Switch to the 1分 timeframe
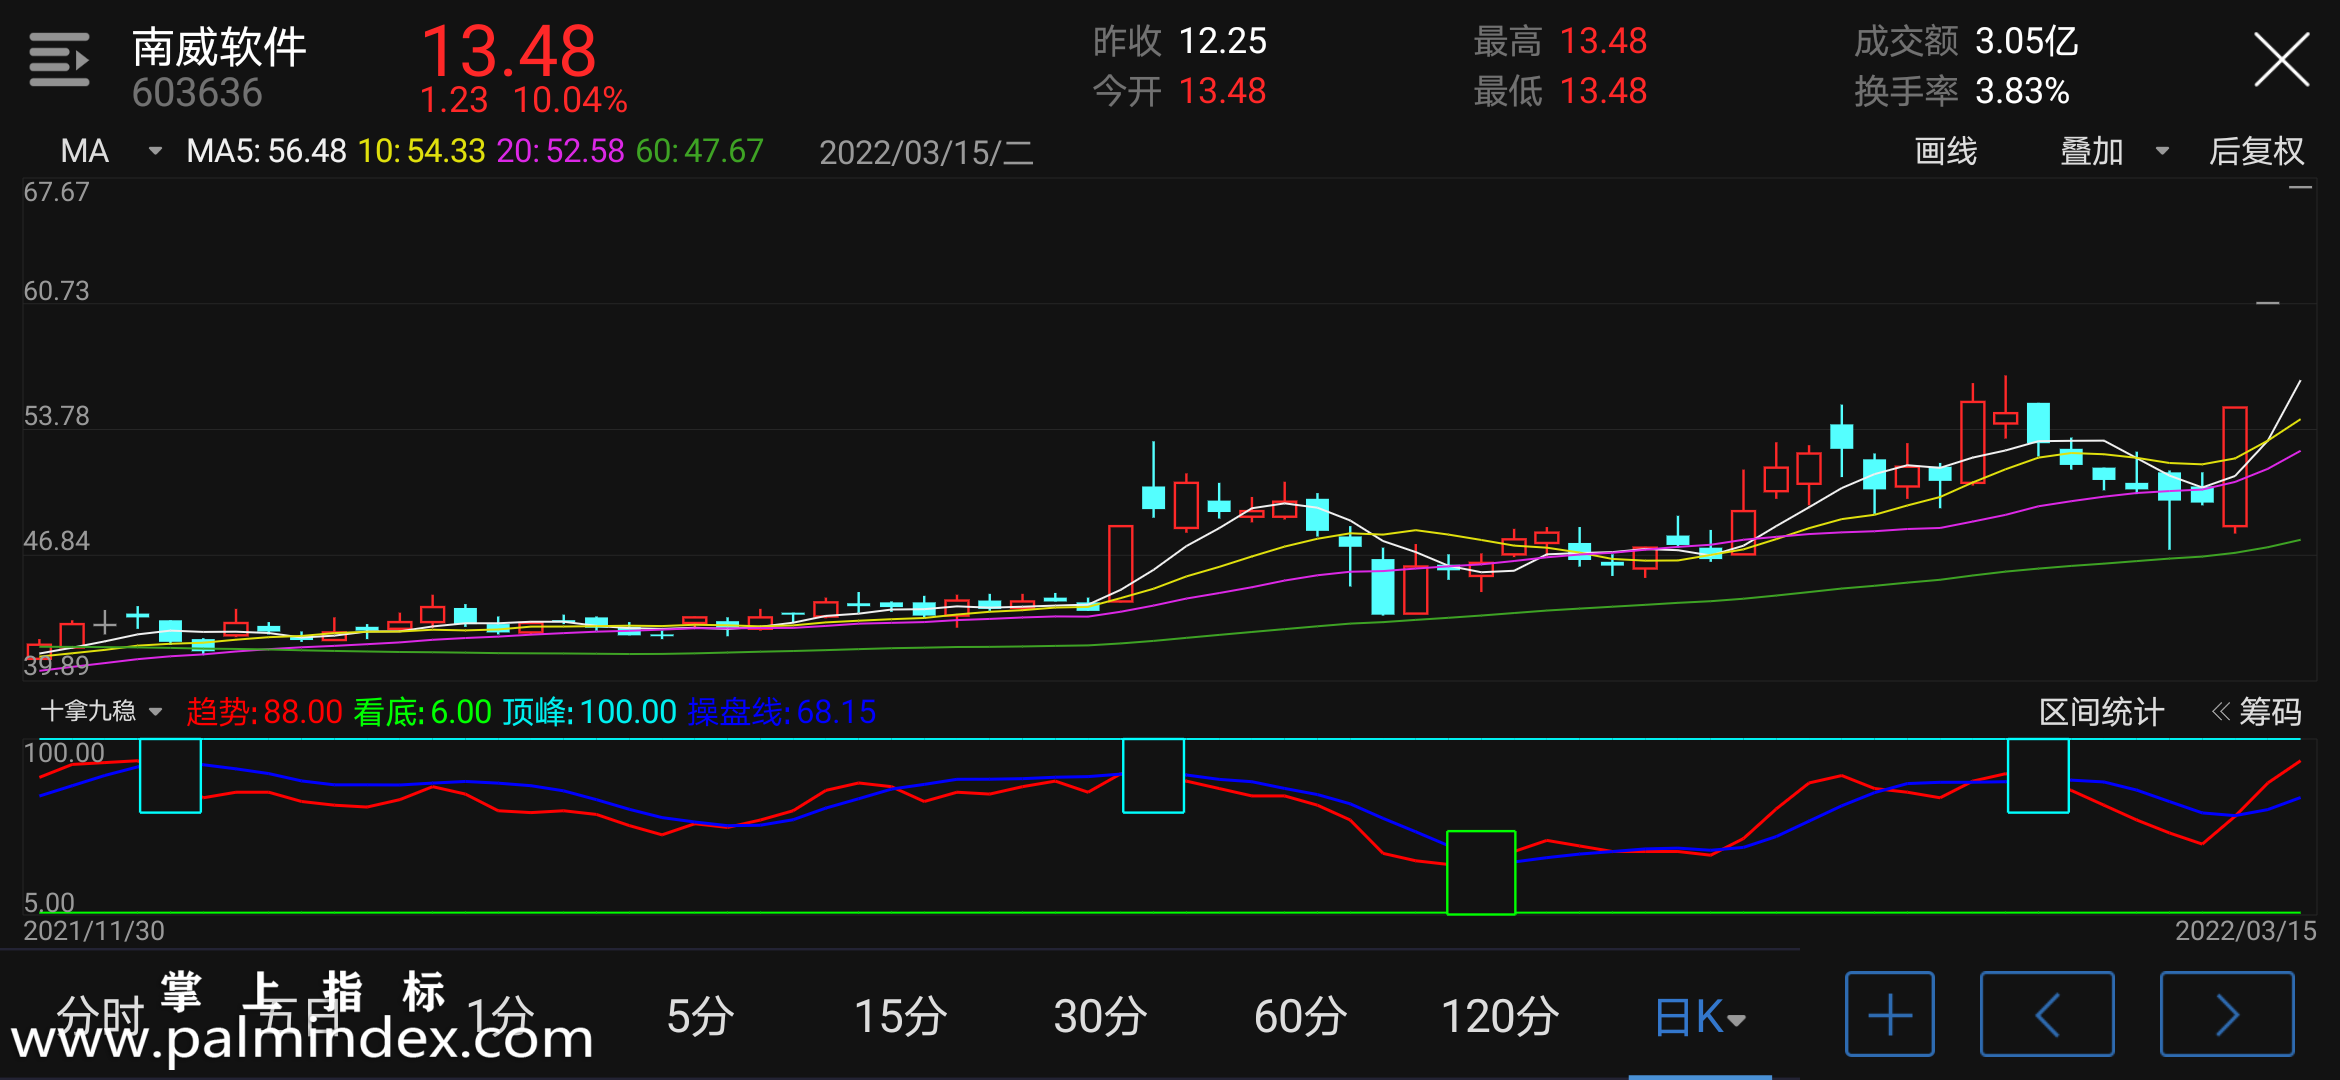 pos(500,1016)
